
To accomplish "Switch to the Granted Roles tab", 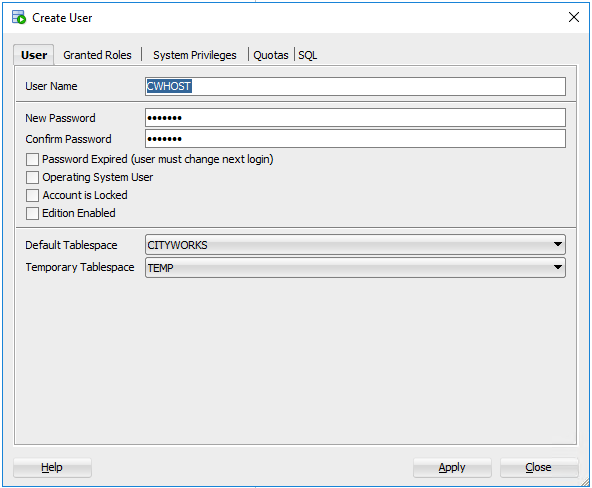I will [x=97, y=55].
